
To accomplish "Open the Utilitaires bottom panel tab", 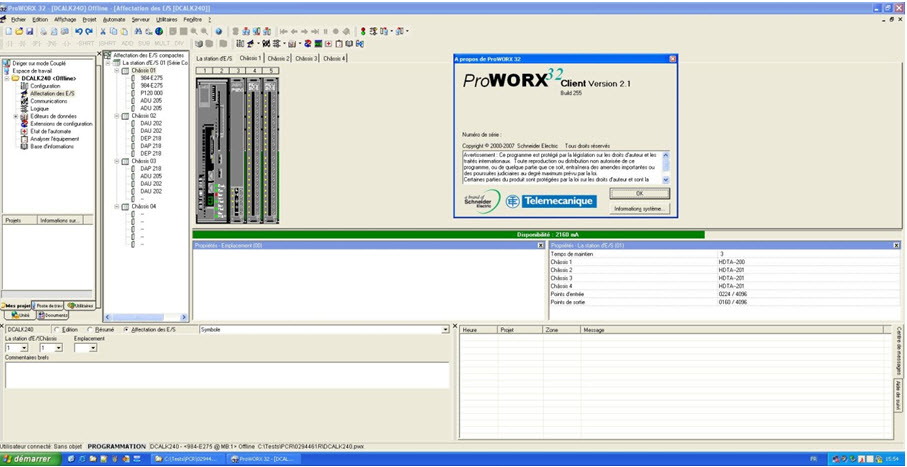I will point(80,306).
